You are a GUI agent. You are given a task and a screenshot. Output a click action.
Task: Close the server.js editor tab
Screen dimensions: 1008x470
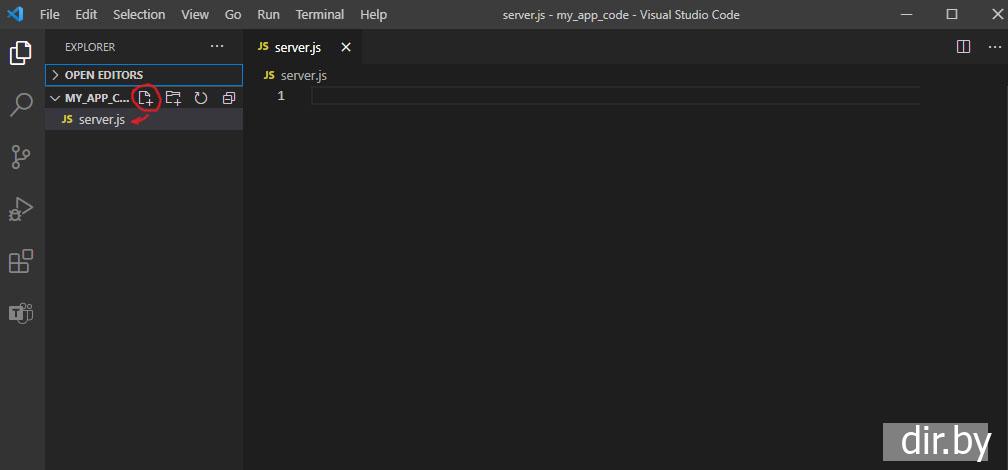pyautogui.click(x=346, y=47)
